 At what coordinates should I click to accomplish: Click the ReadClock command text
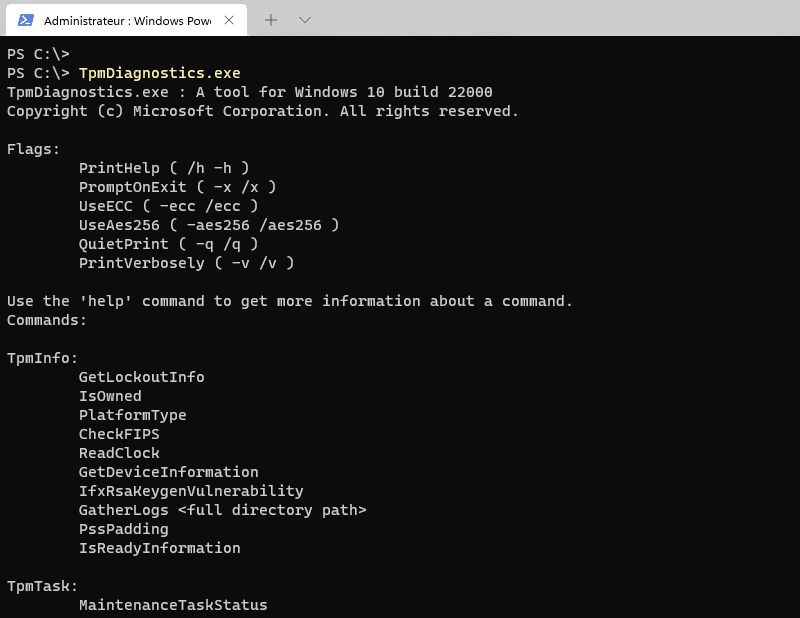point(119,453)
